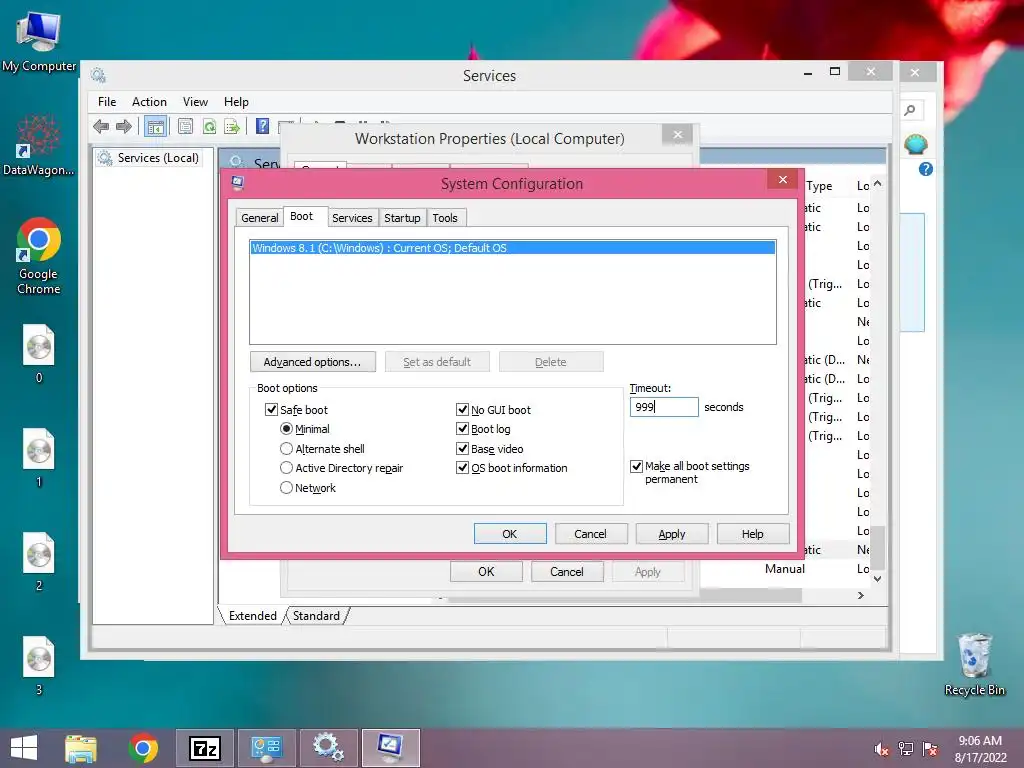The width and height of the screenshot is (1024, 768).
Task: Click the network tray icon
Action: (x=905, y=749)
